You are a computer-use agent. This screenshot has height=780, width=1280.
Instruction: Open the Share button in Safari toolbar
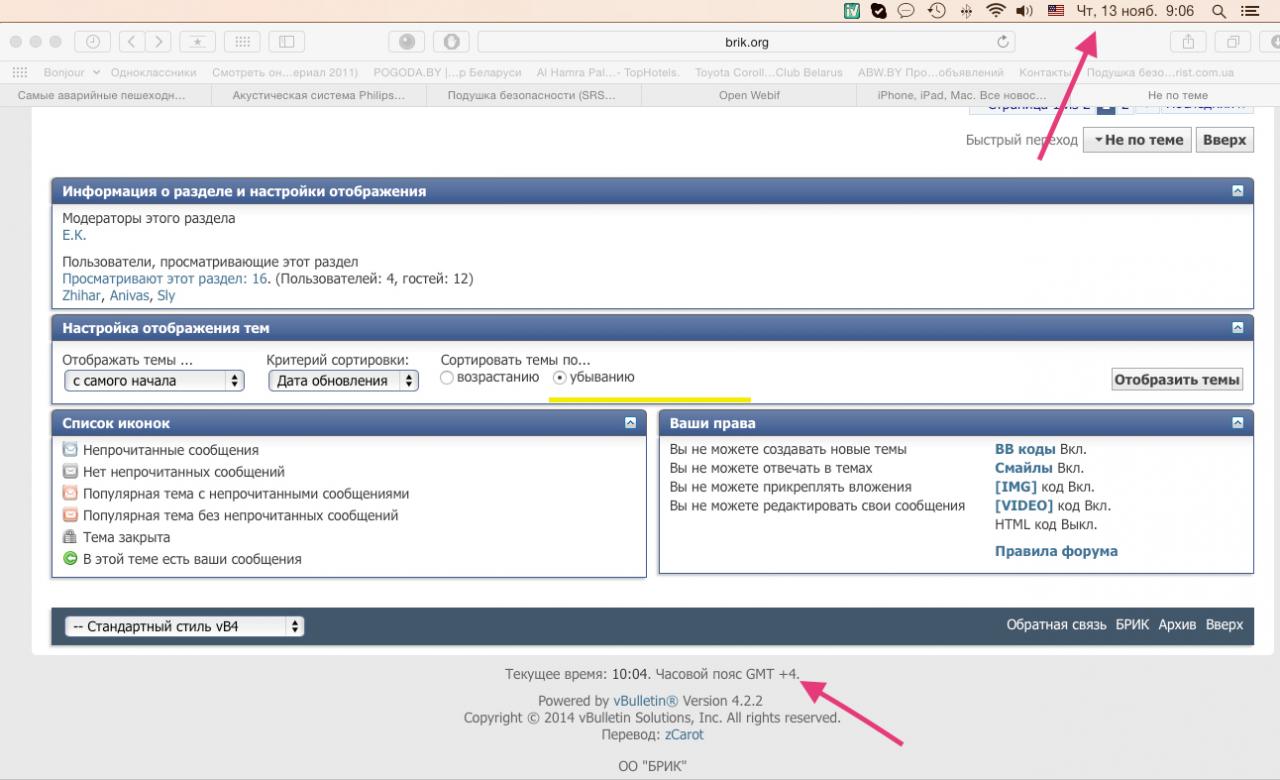[1188, 42]
